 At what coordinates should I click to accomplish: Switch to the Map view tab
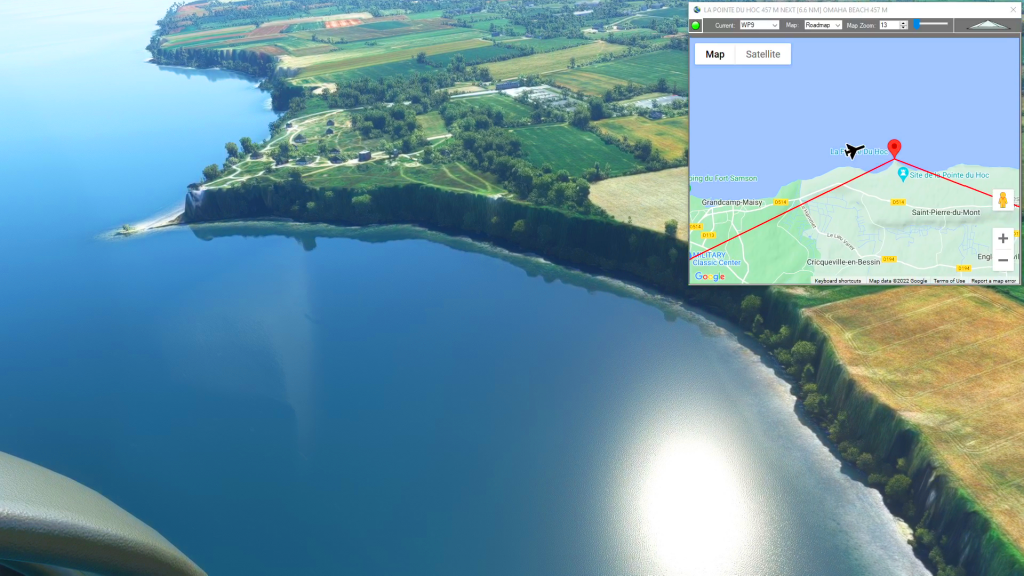(715, 54)
